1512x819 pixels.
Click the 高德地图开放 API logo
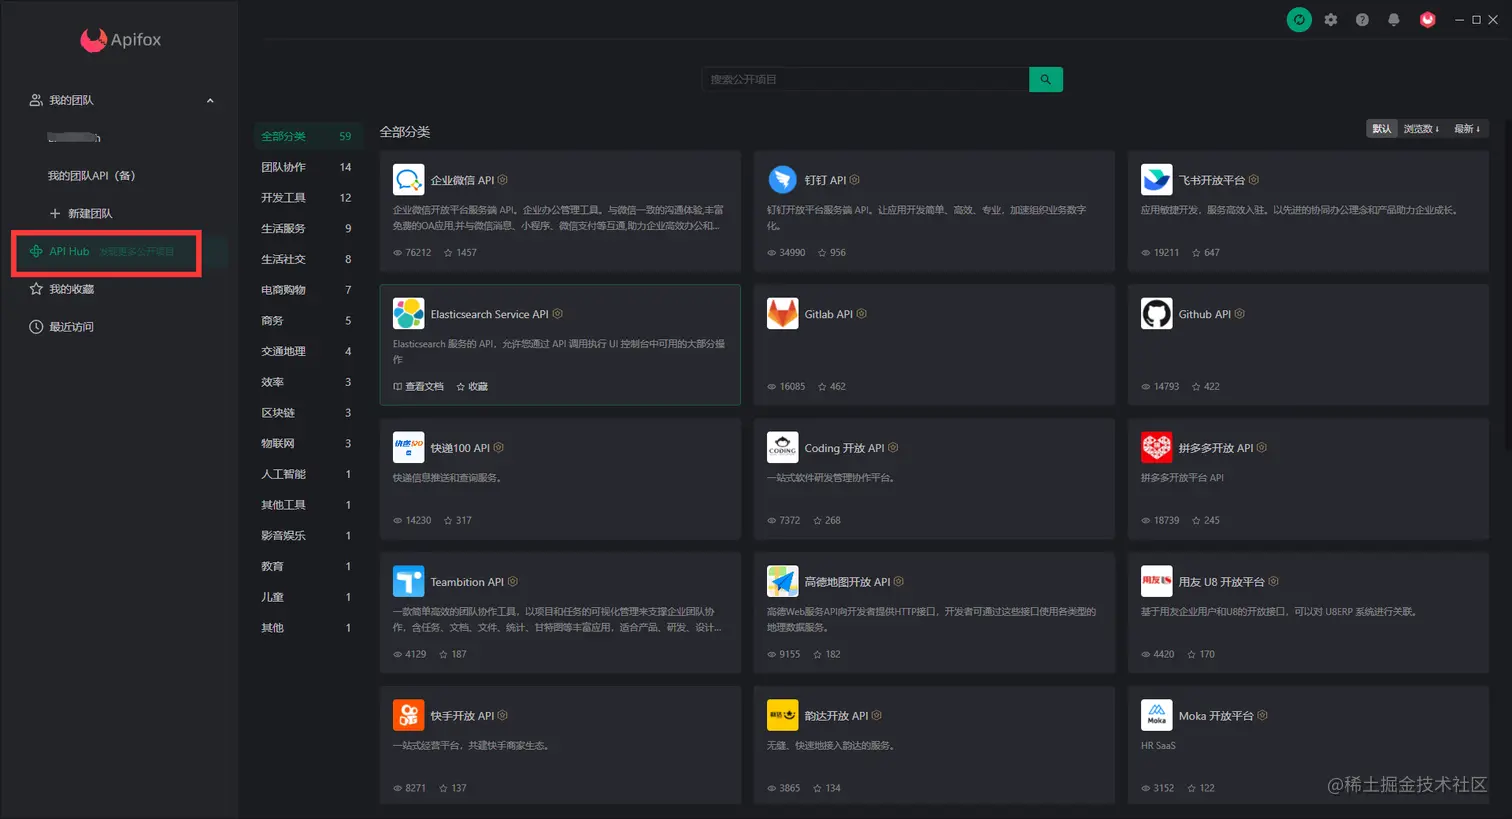pyautogui.click(x=783, y=582)
